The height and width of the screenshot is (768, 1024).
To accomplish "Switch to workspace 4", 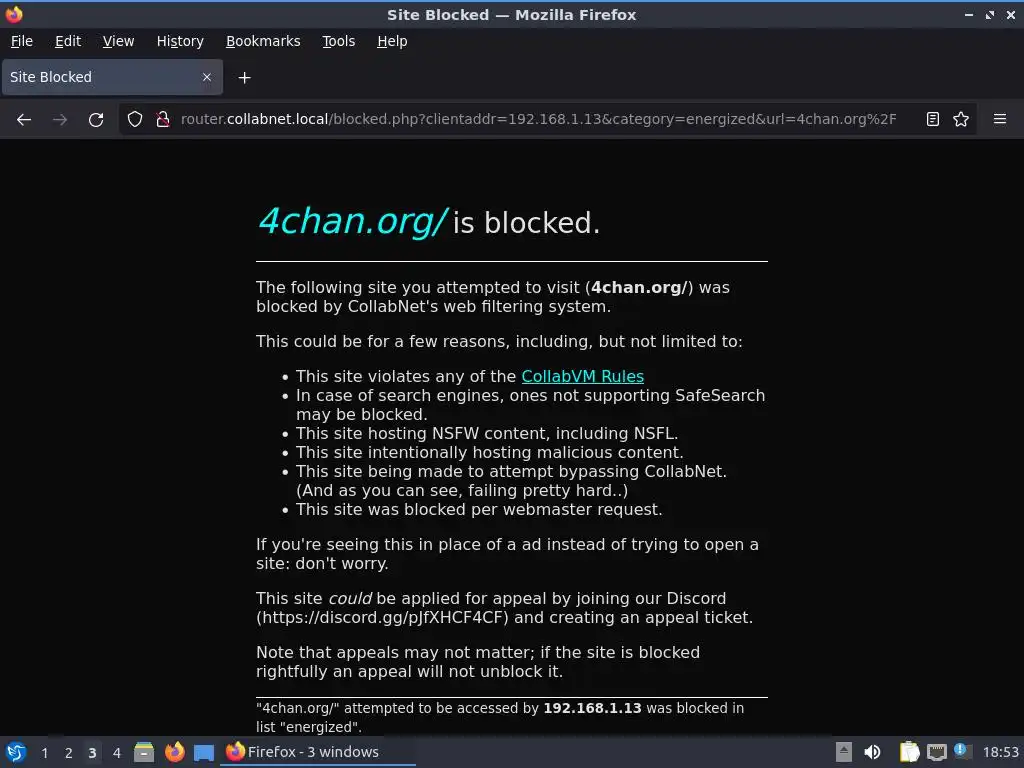I will tap(117, 753).
